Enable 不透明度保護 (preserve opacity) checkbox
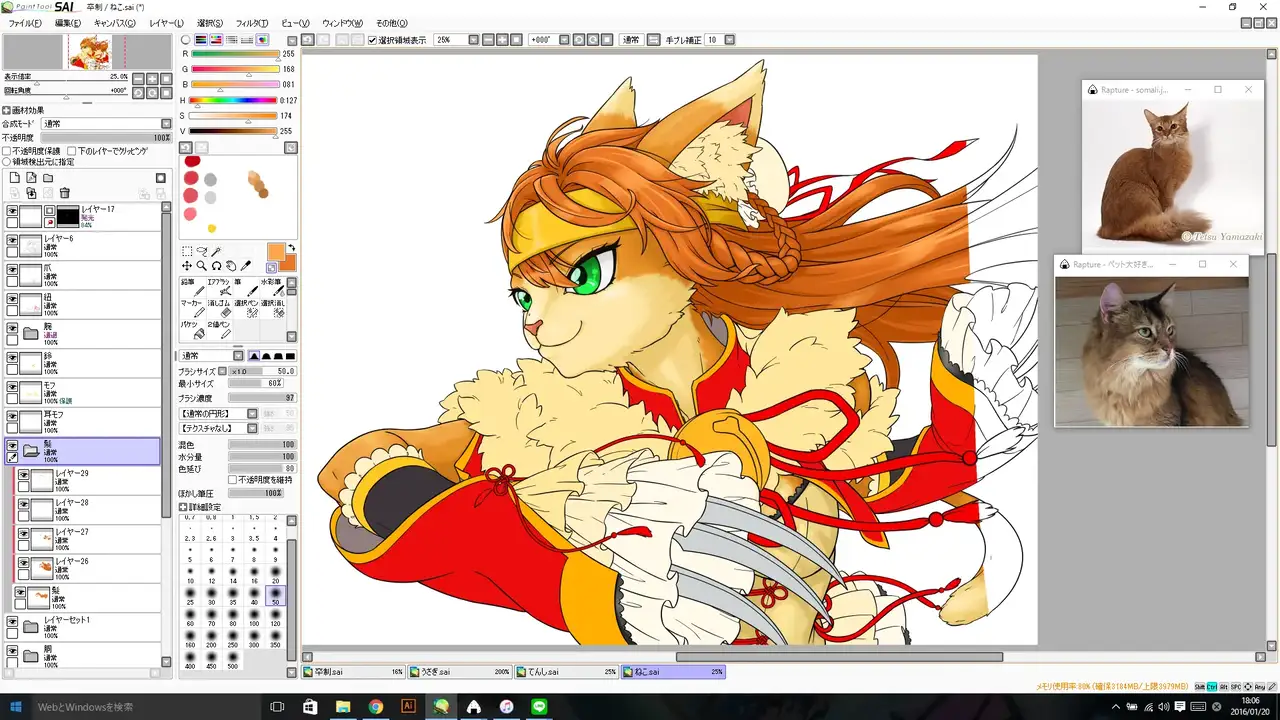This screenshot has width=1280, height=720. coord(7,151)
